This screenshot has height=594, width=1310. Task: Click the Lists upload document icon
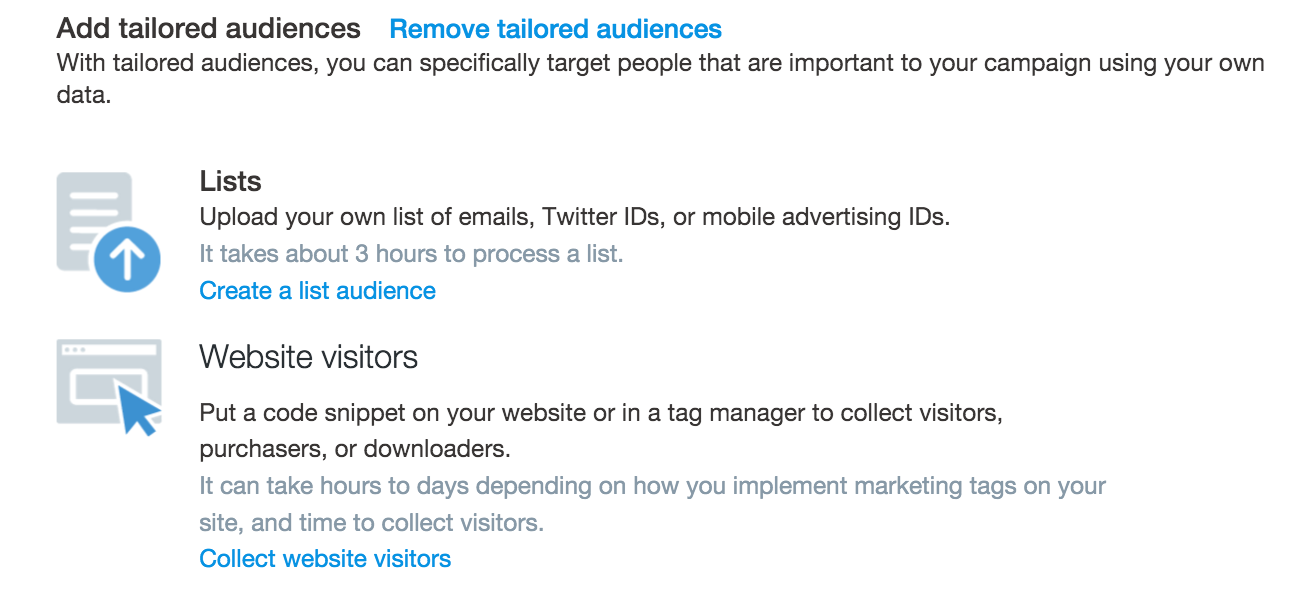108,231
